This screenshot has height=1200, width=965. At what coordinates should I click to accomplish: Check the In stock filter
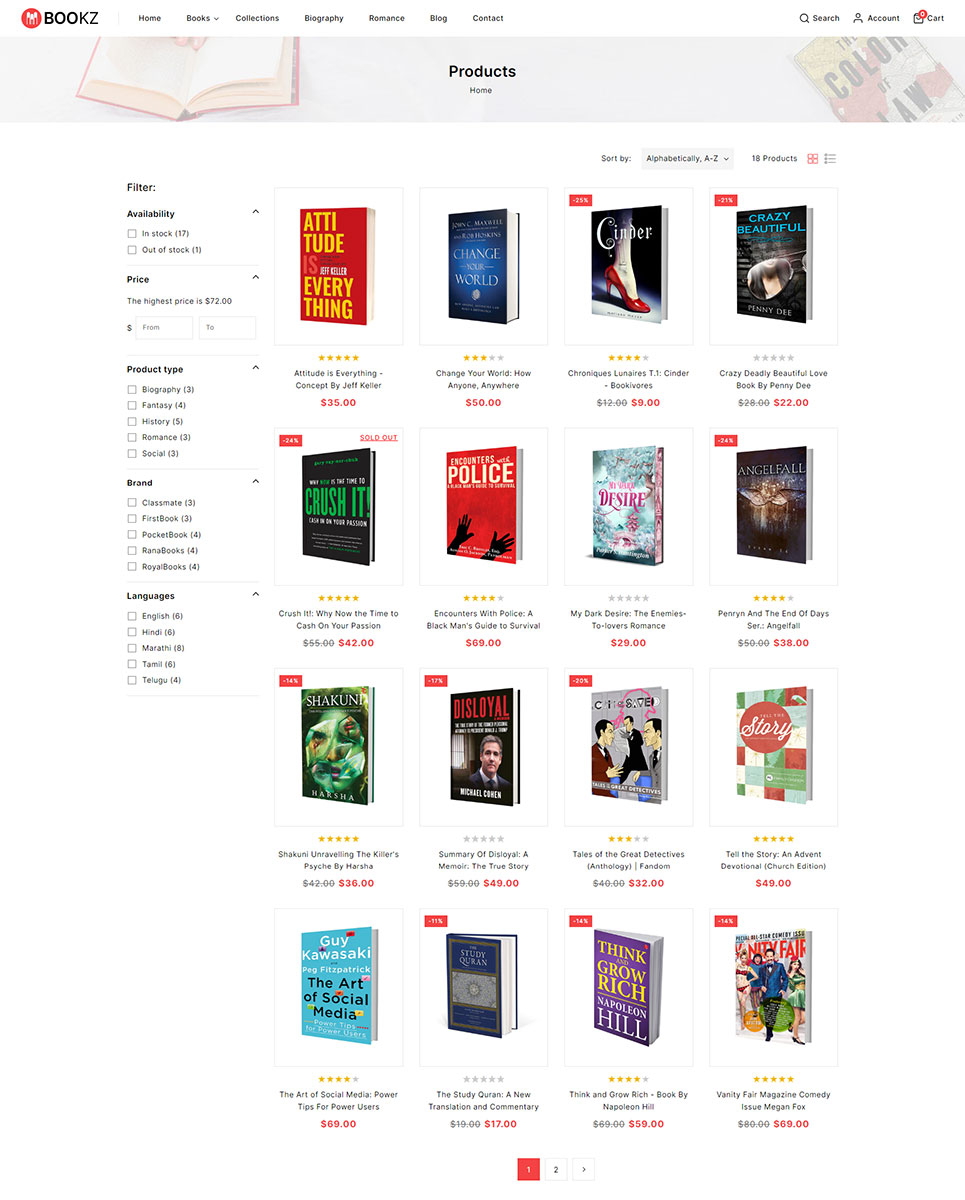point(132,234)
